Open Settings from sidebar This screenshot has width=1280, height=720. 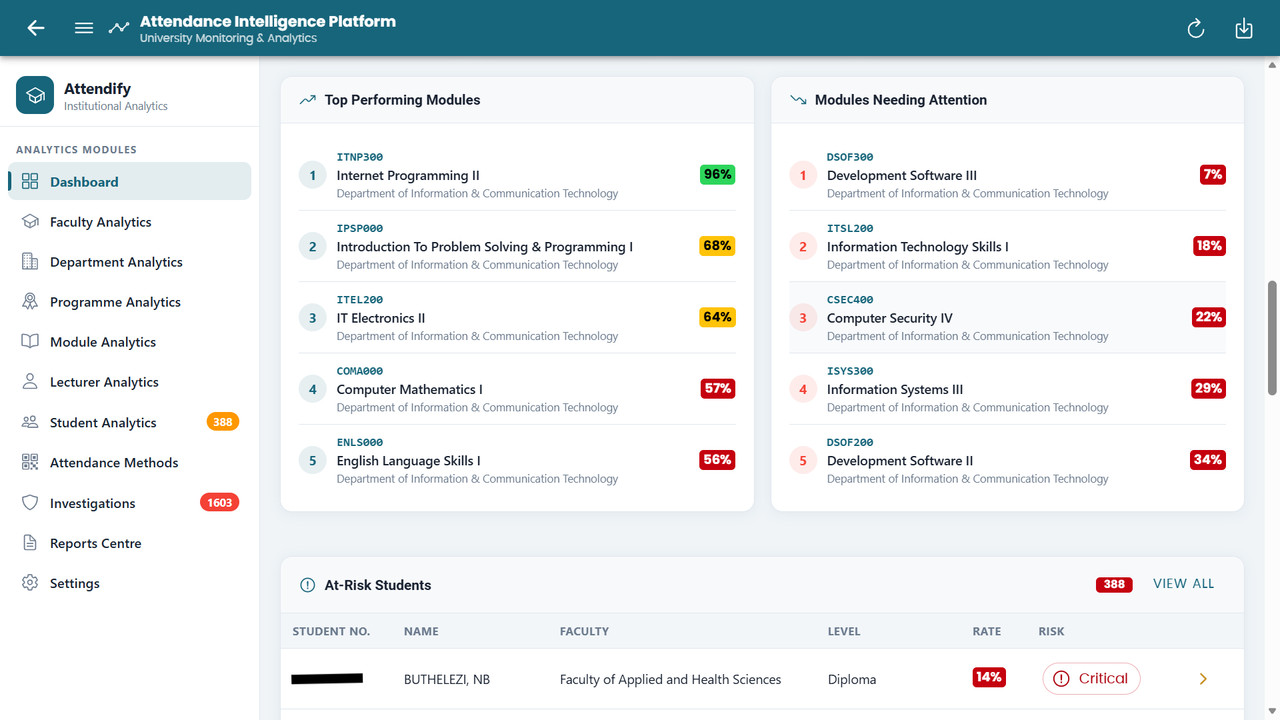coord(130,583)
